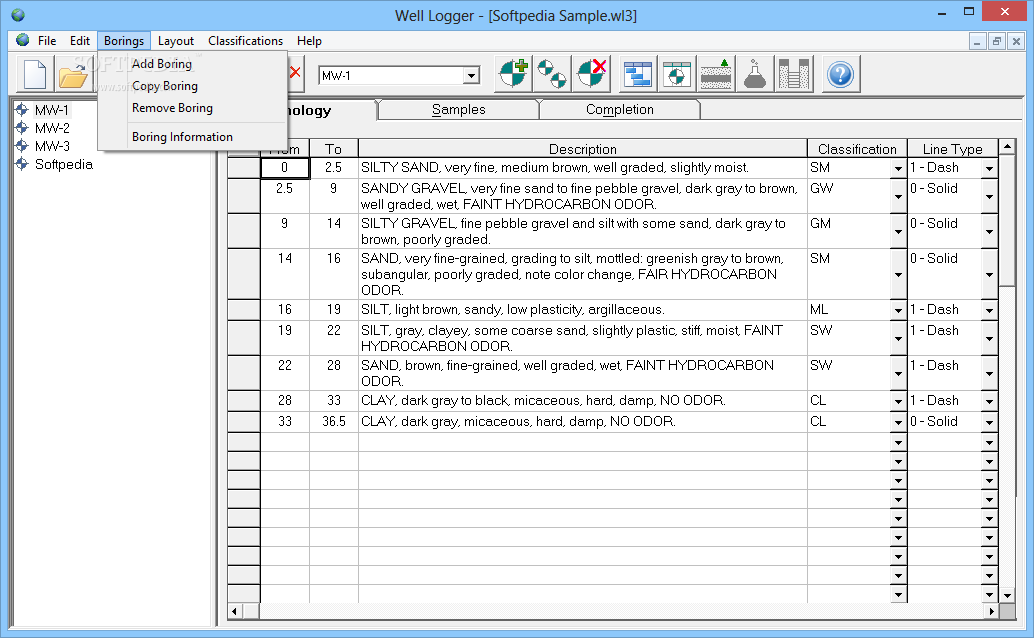Click the horizontal scrollbar right arrow
The width and height of the screenshot is (1034, 638).
[991, 612]
